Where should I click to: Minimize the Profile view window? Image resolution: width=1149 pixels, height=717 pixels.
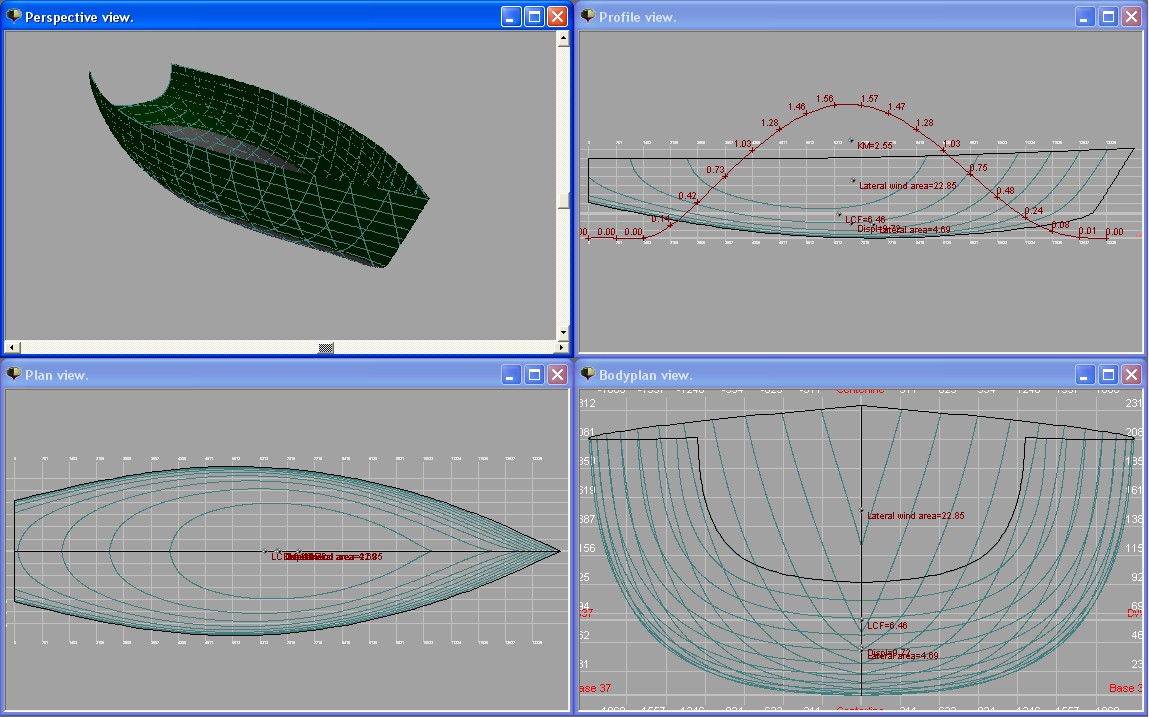point(1085,17)
